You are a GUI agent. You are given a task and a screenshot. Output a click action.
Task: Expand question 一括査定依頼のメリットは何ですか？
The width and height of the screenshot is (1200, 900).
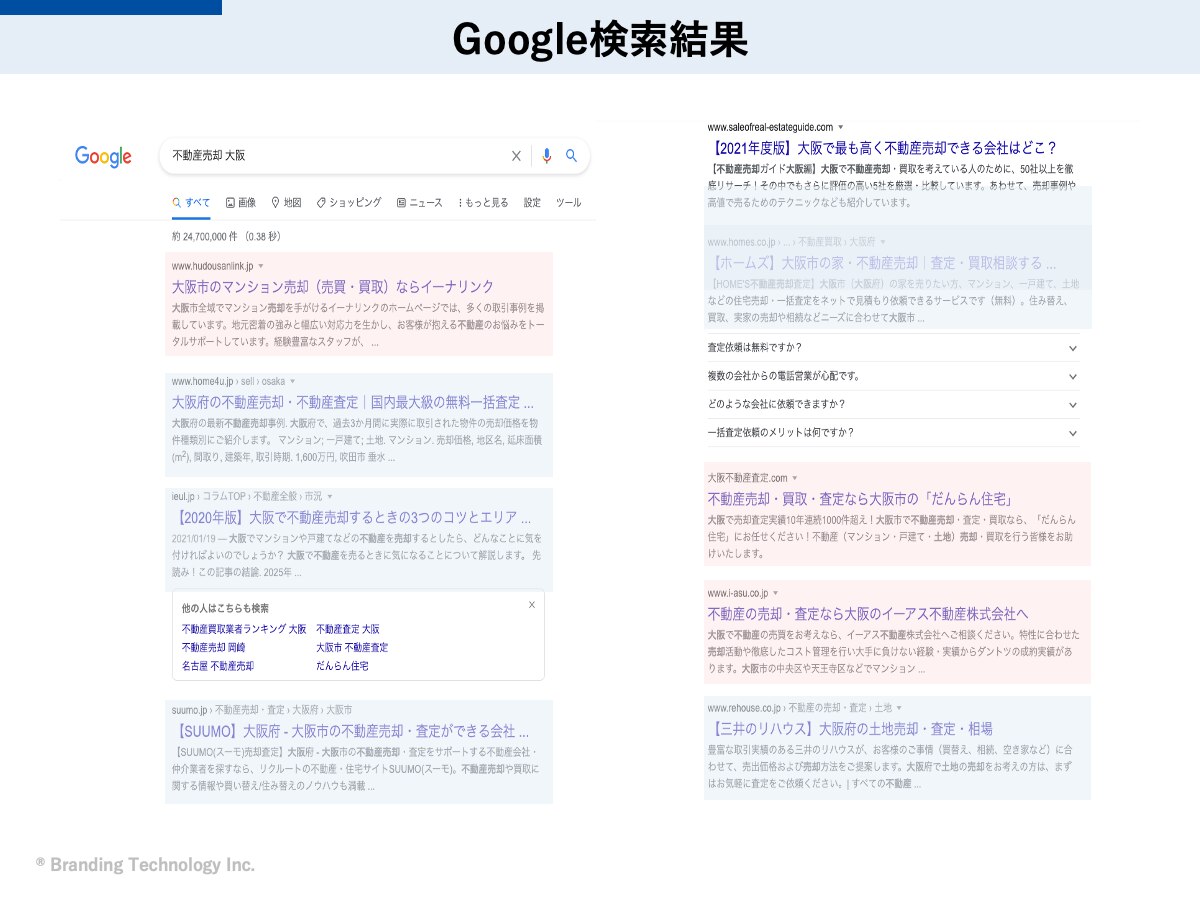pyautogui.click(x=893, y=432)
